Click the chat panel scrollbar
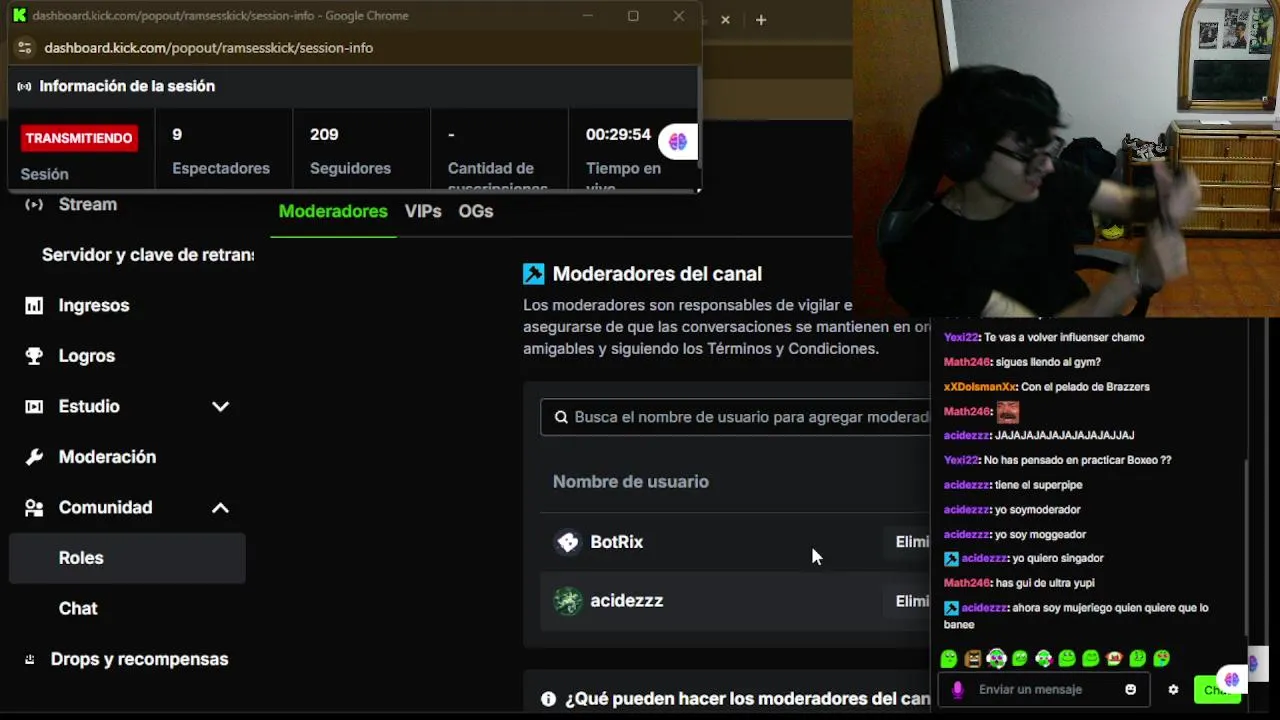The height and width of the screenshot is (720, 1280). click(x=1245, y=546)
